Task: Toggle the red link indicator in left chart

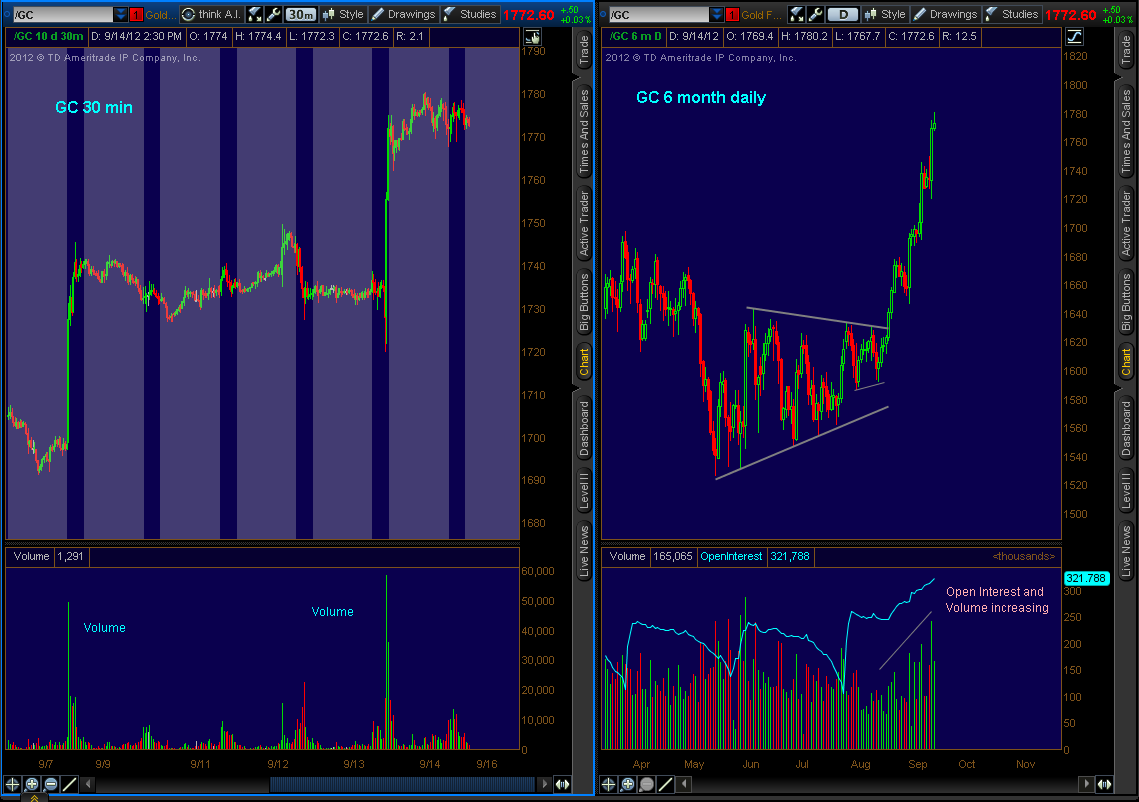Action: point(137,14)
